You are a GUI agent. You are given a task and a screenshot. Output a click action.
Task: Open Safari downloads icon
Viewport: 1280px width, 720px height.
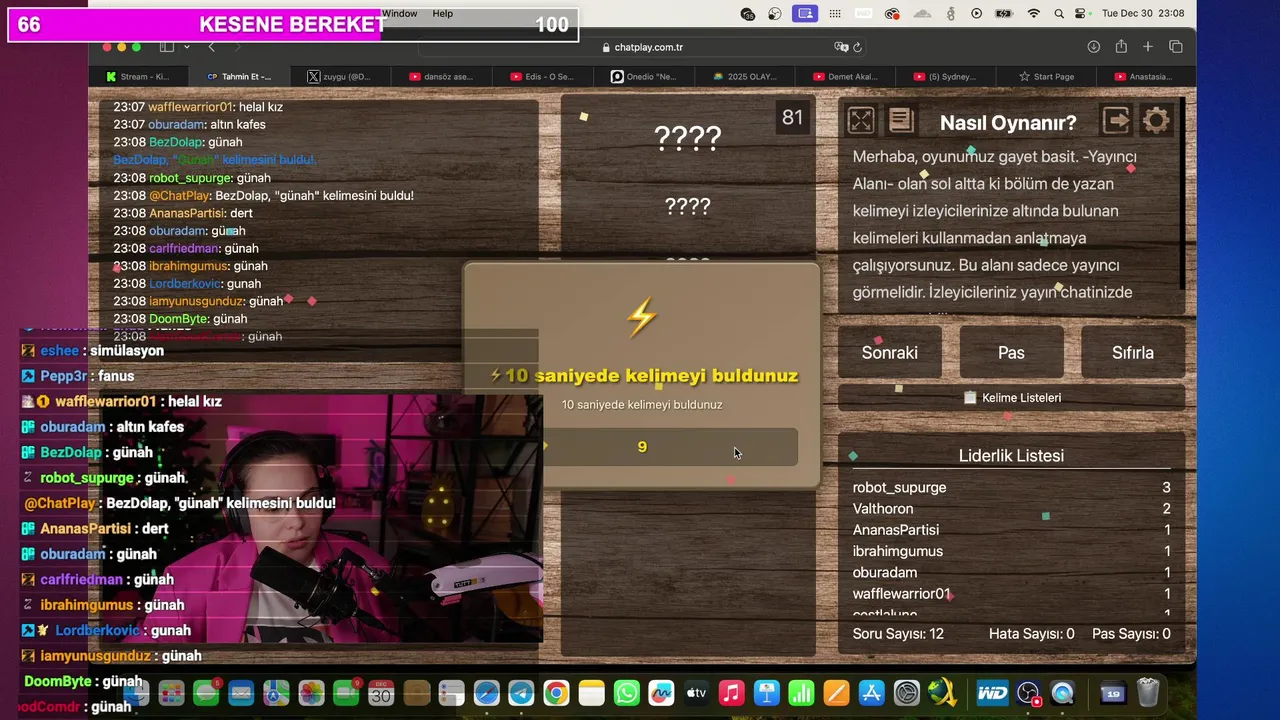[1094, 47]
